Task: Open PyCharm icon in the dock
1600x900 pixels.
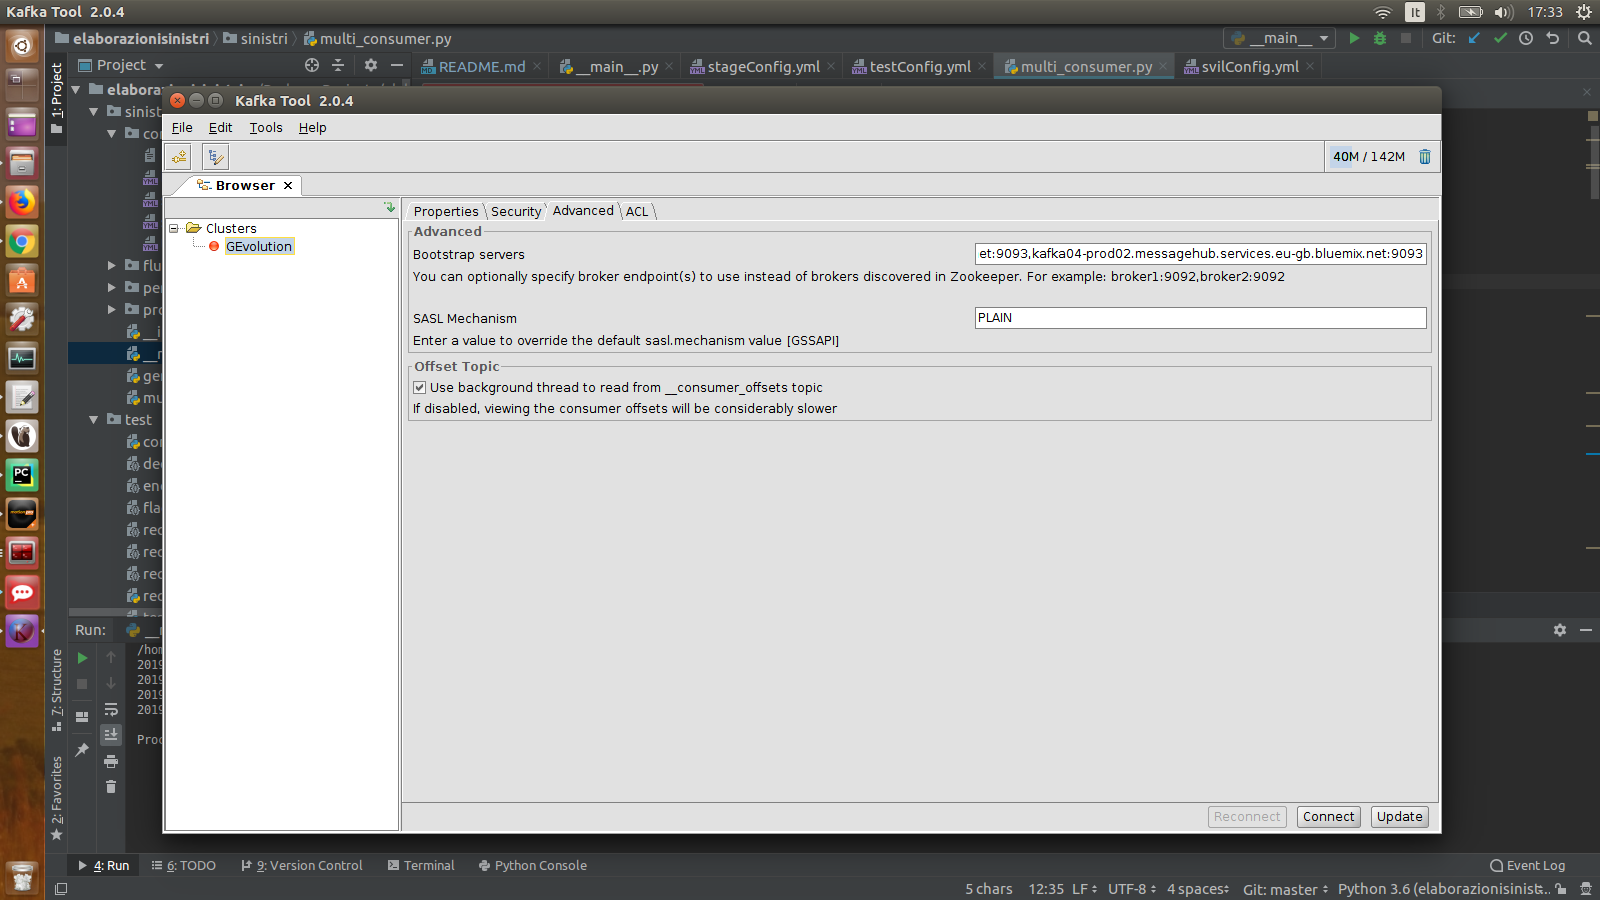Action: click(22, 475)
